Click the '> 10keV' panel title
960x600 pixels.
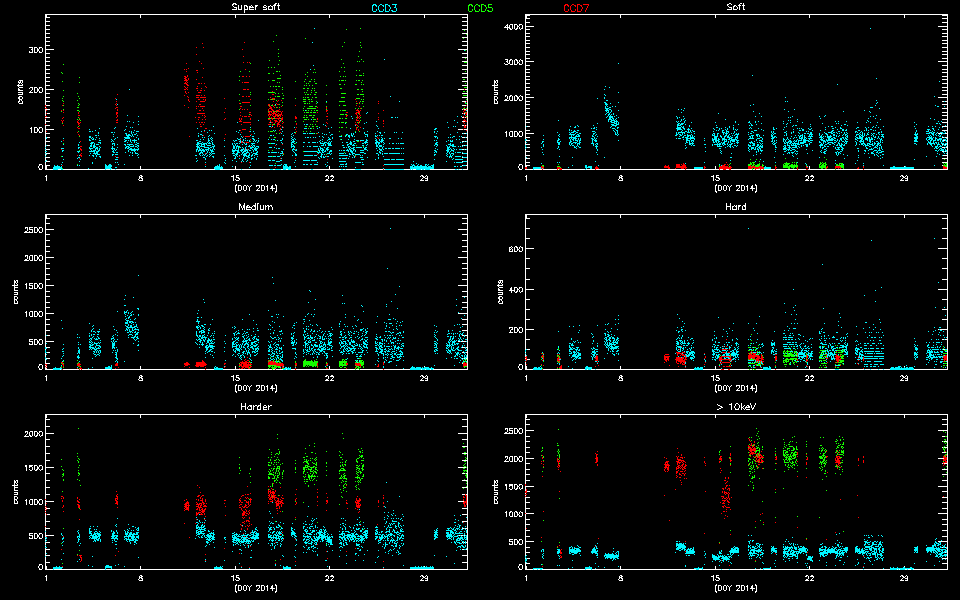[x=736, y=407]
